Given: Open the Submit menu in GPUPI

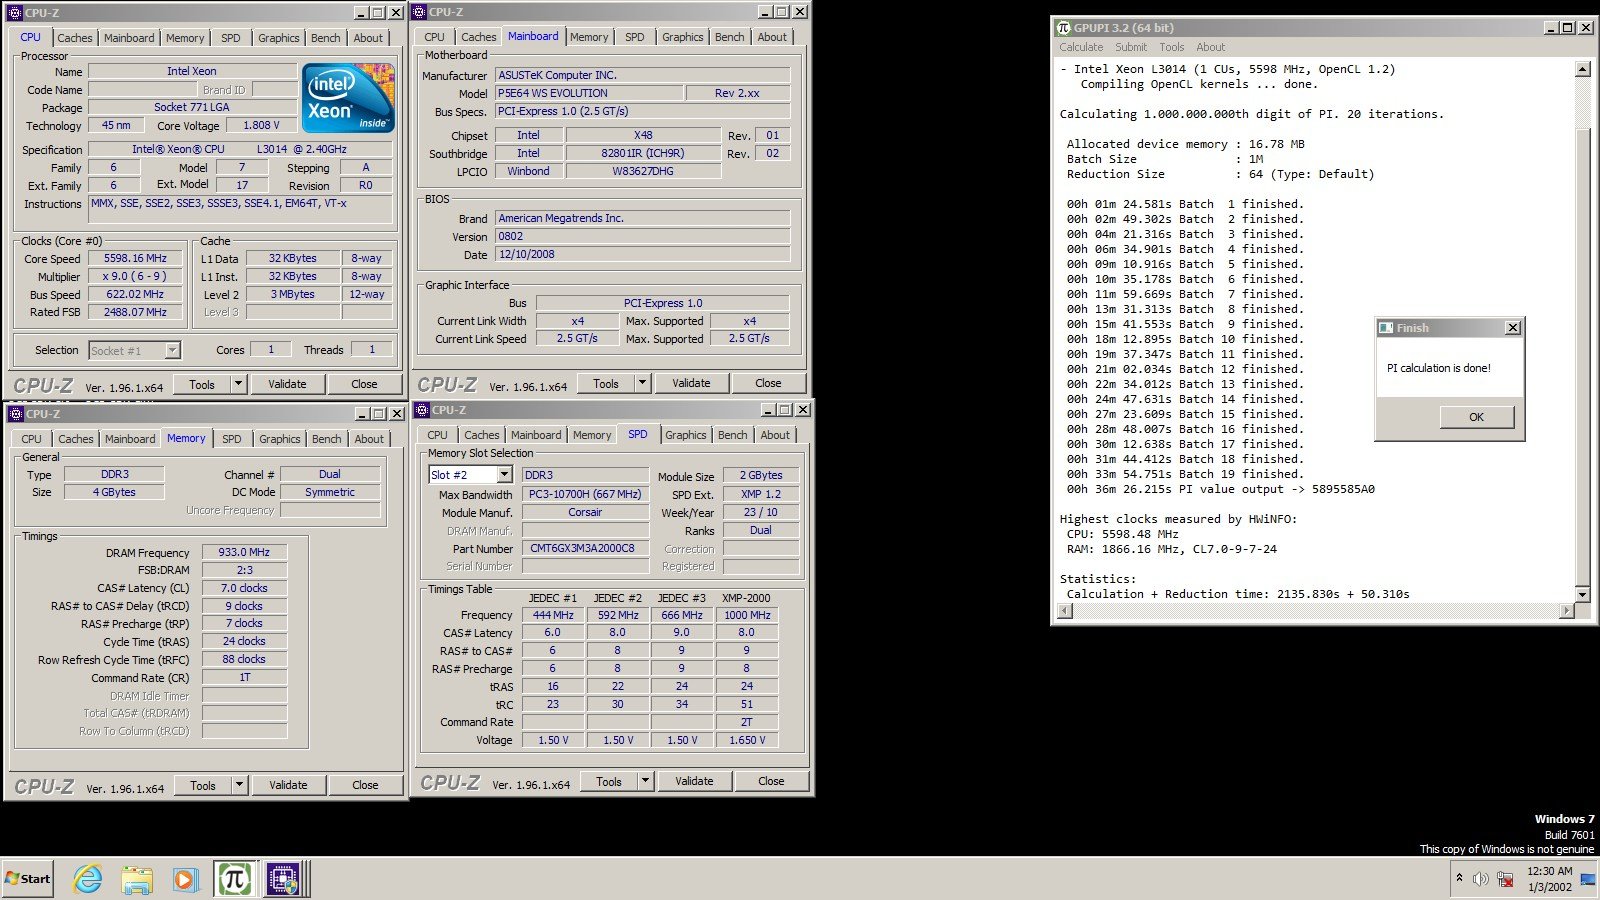Looking at the screenshot, I should pyautogui.click(x=1131, y=47).
